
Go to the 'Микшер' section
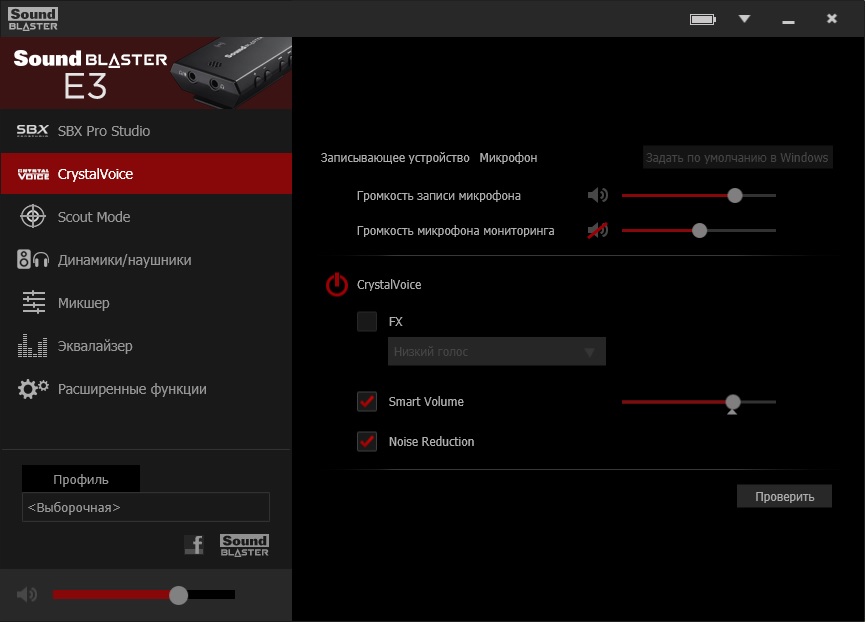[146, 303]
